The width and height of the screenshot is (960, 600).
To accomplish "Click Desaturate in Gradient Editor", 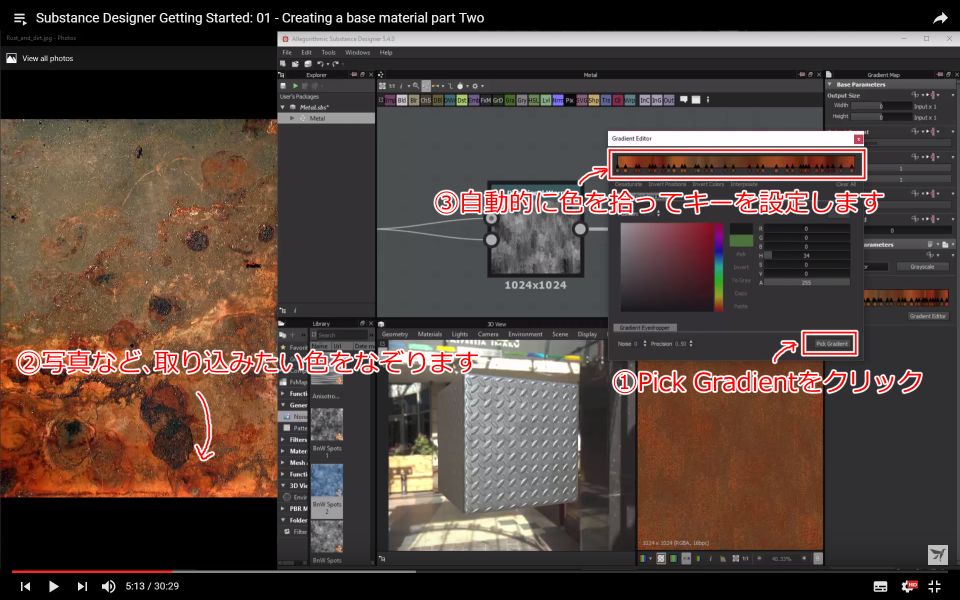I will coord(628,184).
